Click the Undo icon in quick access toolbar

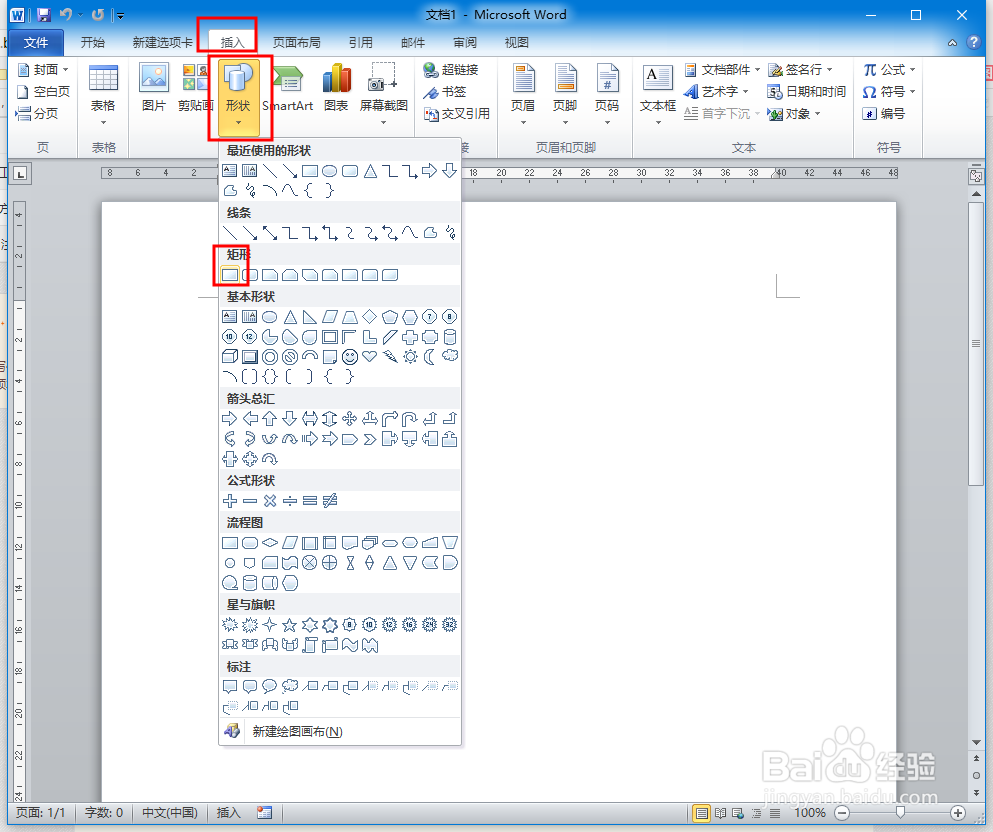(65, 15)
